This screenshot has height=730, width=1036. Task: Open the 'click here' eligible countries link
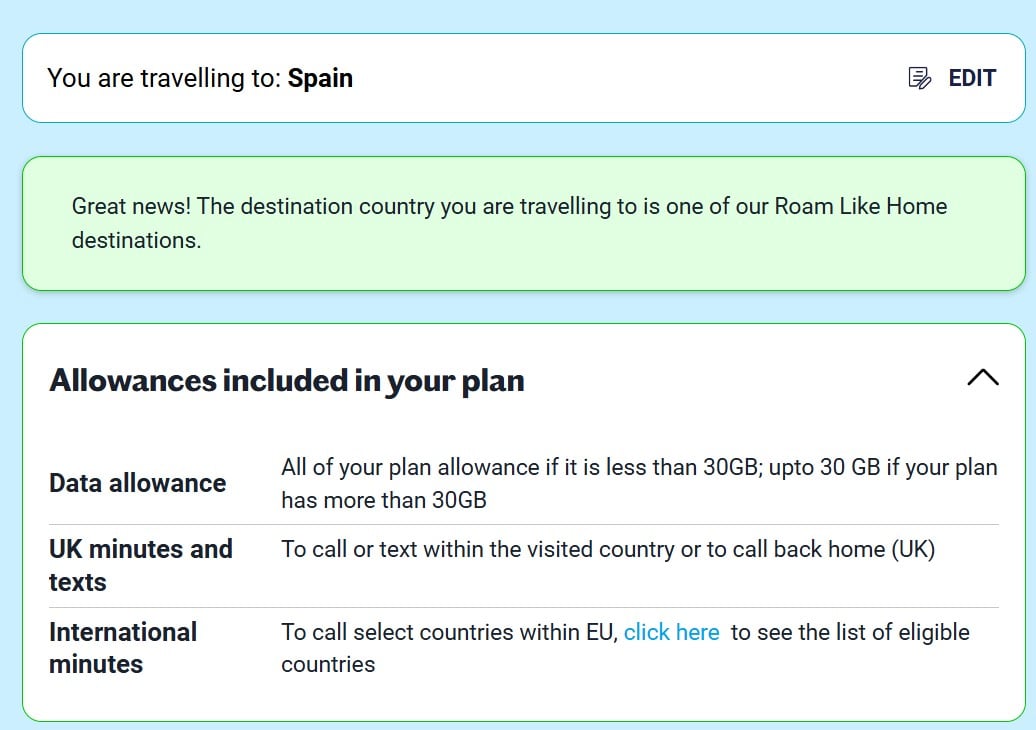(x=671, y=632)
